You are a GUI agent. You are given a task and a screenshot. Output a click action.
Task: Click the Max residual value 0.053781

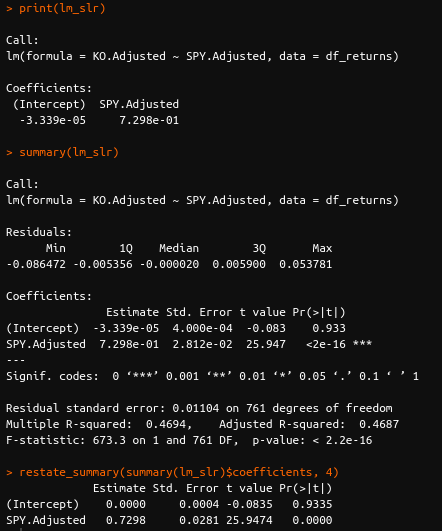tap(306, 264)
